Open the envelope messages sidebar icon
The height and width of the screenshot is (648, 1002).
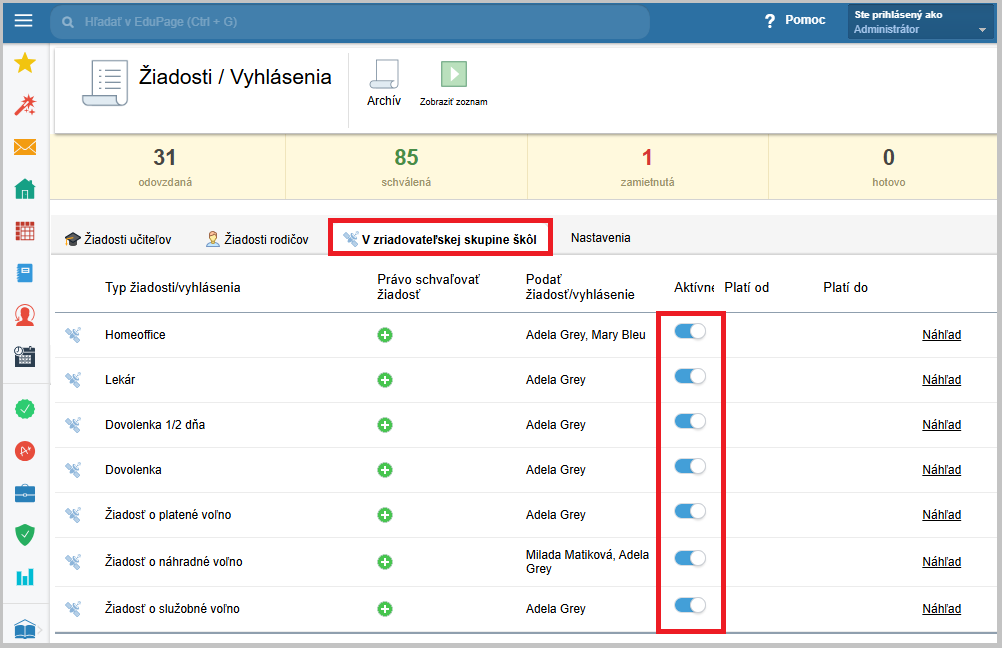tap(25, 147)
